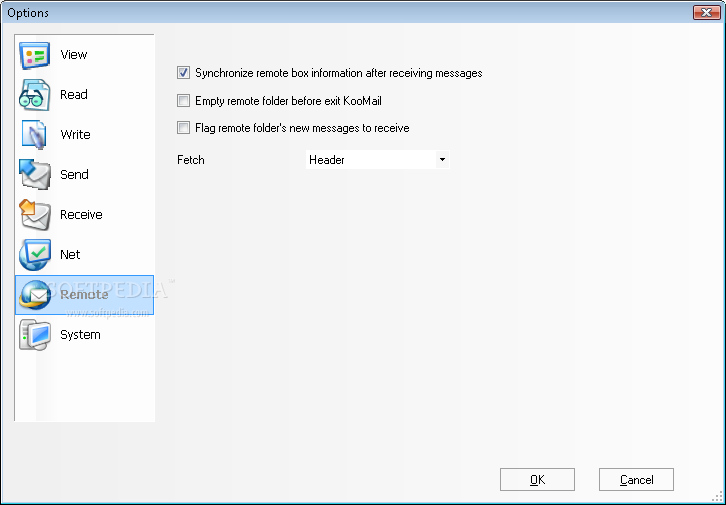Click the Write pen icon
Image resolution: width=726 pixels, height=505 pixels.
point(34,135)
